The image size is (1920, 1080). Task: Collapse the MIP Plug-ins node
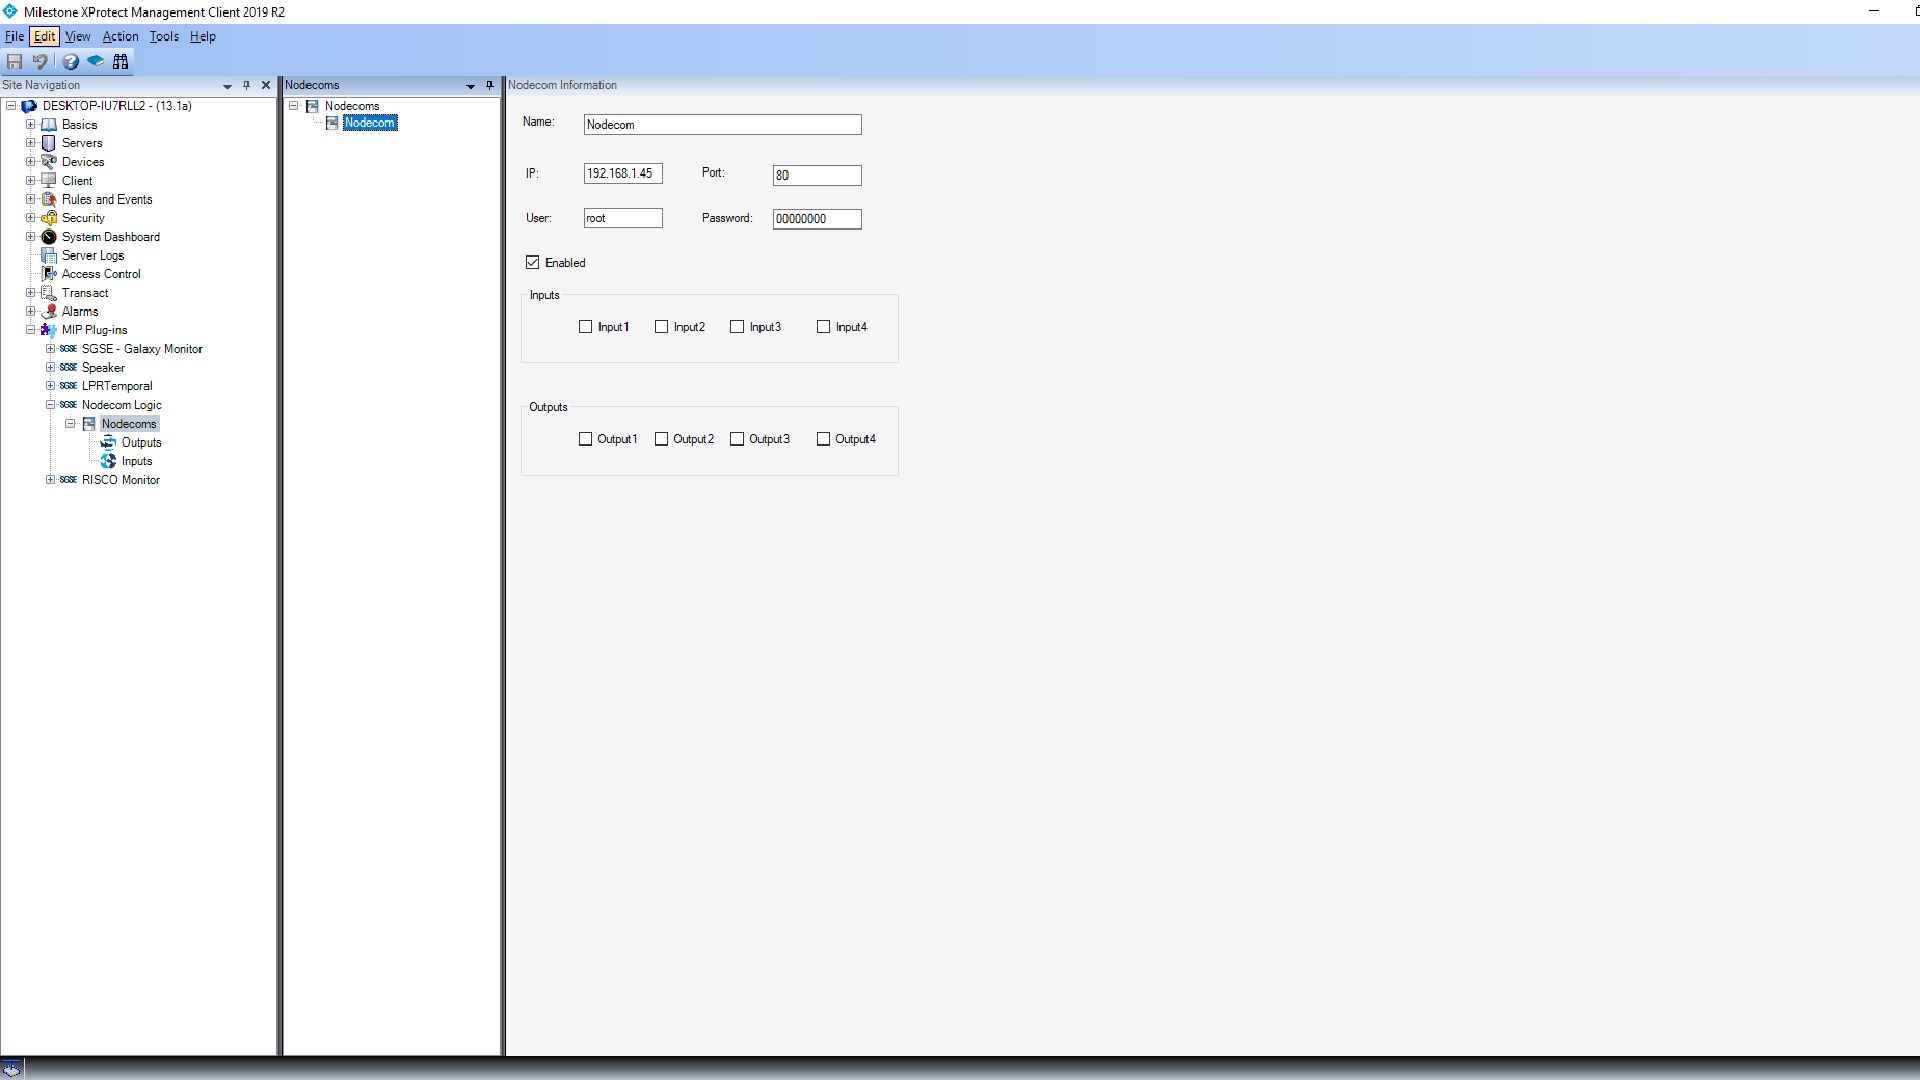click(31, 330)
